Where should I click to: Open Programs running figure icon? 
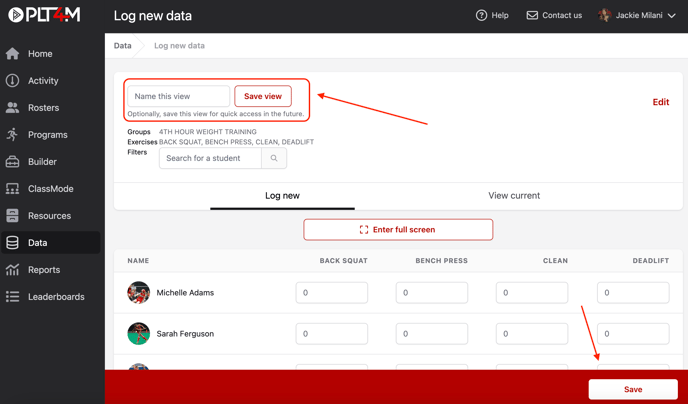tap(13, 135)
